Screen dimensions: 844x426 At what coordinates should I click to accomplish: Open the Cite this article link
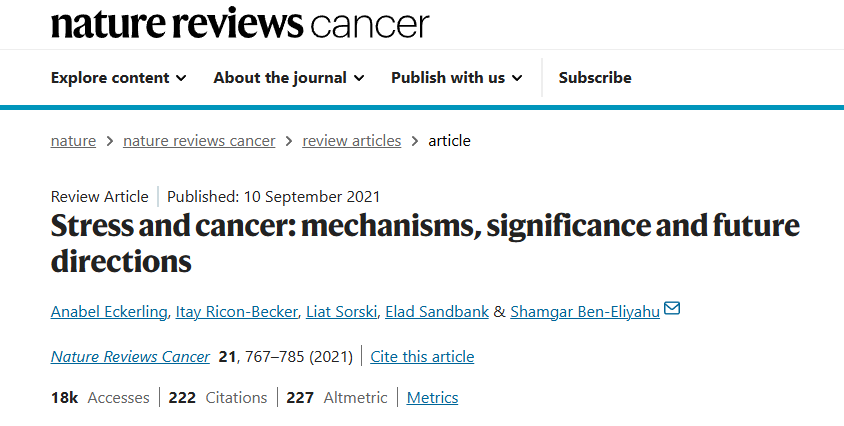tap(422, 357)
